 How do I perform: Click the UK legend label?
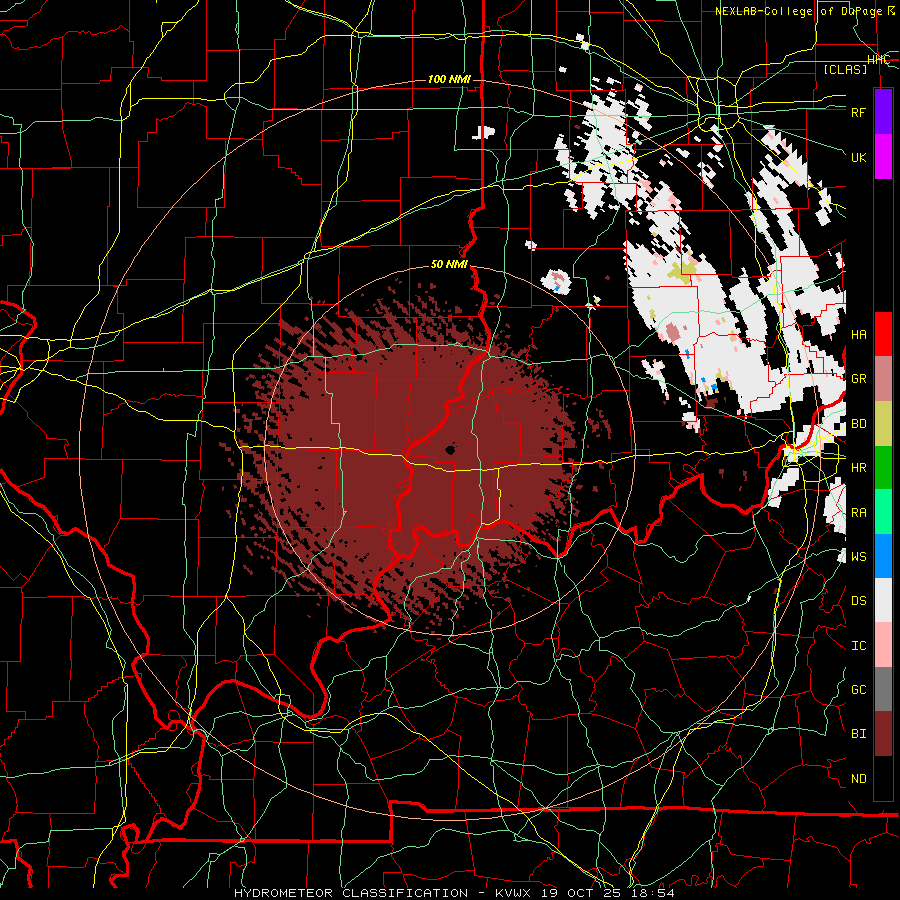click(x=859, y=157)
